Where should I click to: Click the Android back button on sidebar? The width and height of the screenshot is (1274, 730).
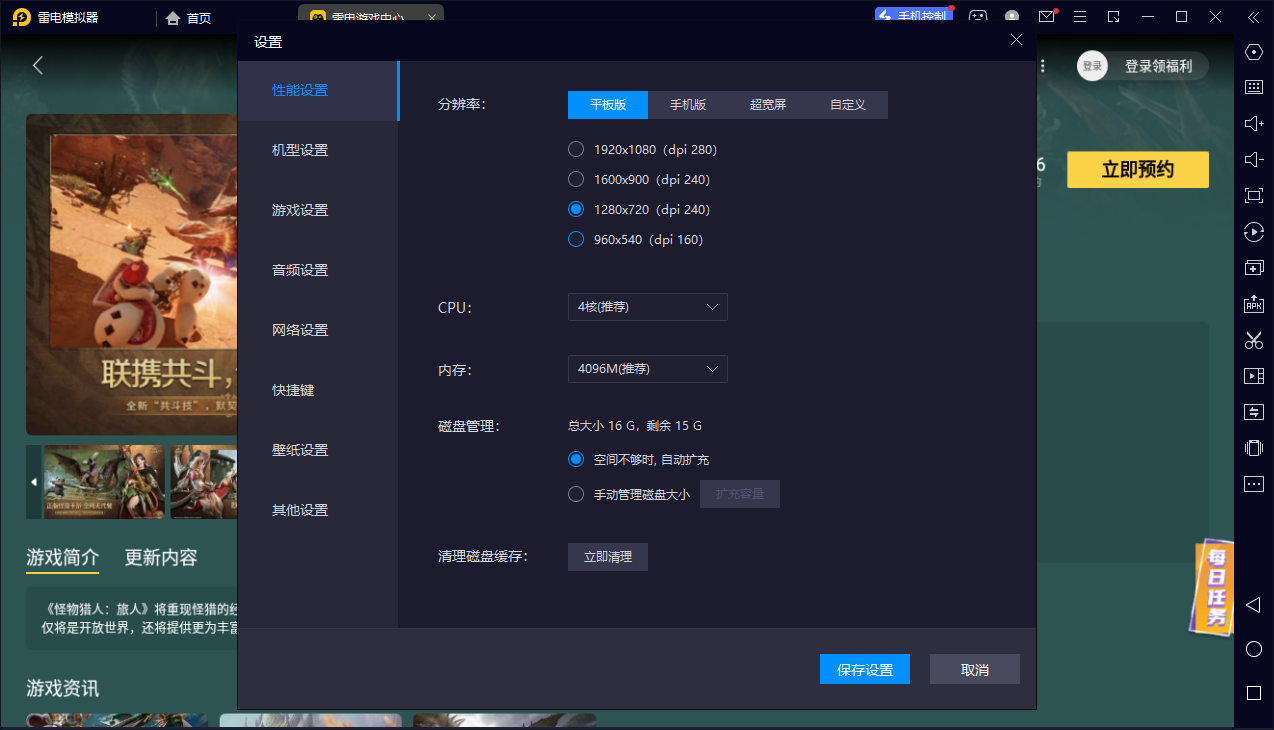1254,604
